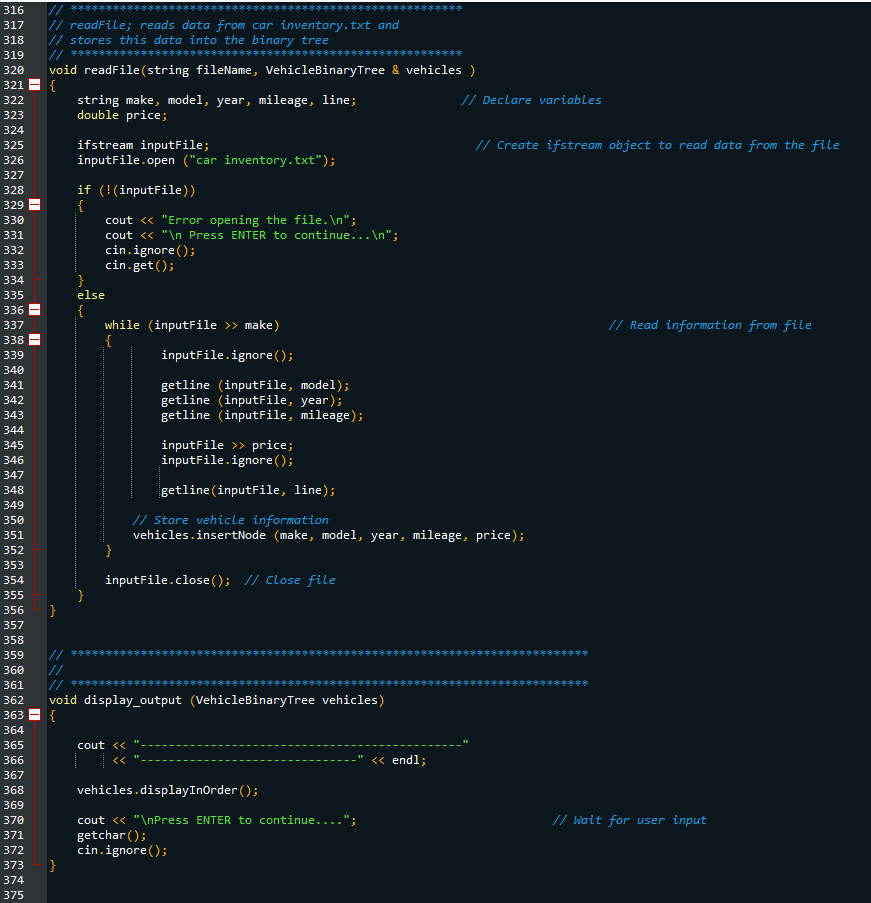The image size is (871, 903).
Task: Click the "\n Press ENTER to continue...\n" string
Action: pyautogui.click(x=277, y=235)
